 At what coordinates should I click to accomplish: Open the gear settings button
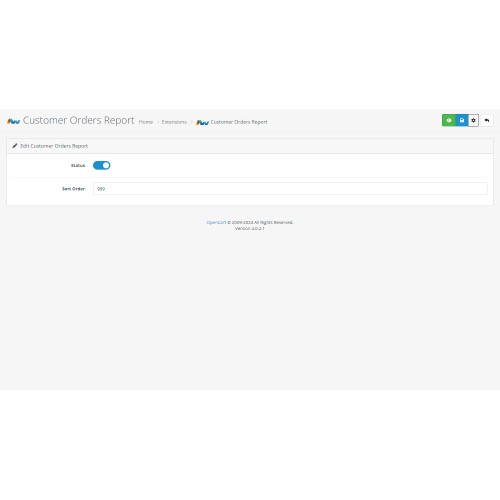coord(473,120)
